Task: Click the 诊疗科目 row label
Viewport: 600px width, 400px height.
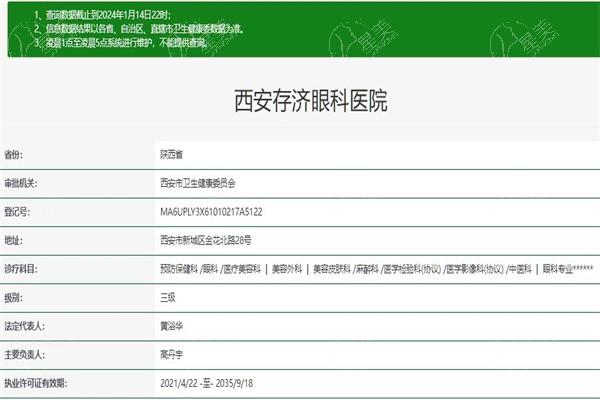Action: (x=21, y=269)
